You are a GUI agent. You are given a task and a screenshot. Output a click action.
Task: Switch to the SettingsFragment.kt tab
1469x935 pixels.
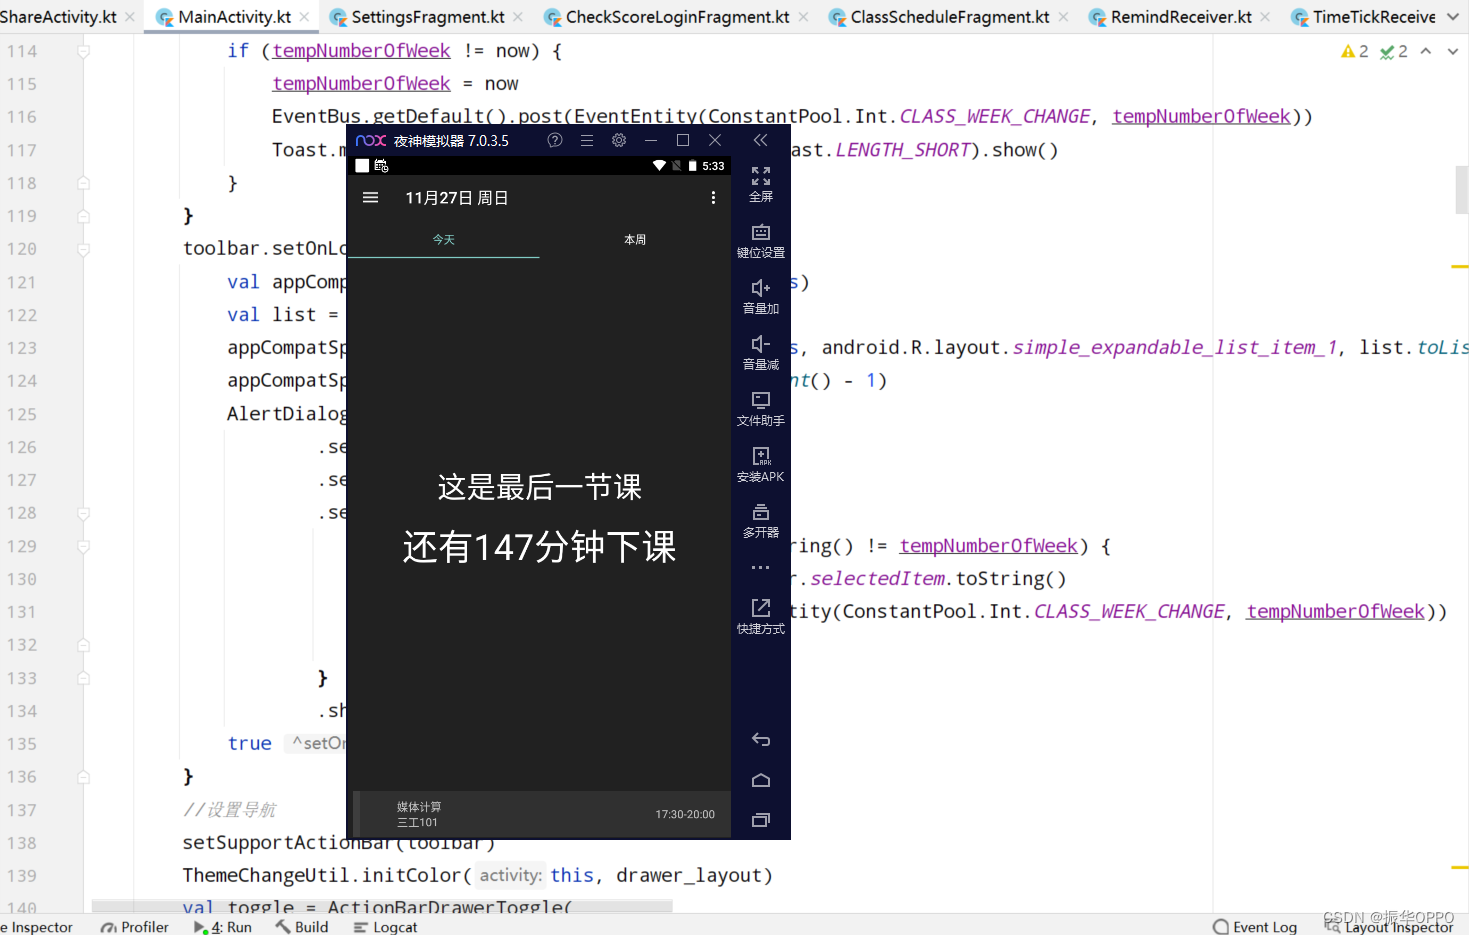[427, 17]
